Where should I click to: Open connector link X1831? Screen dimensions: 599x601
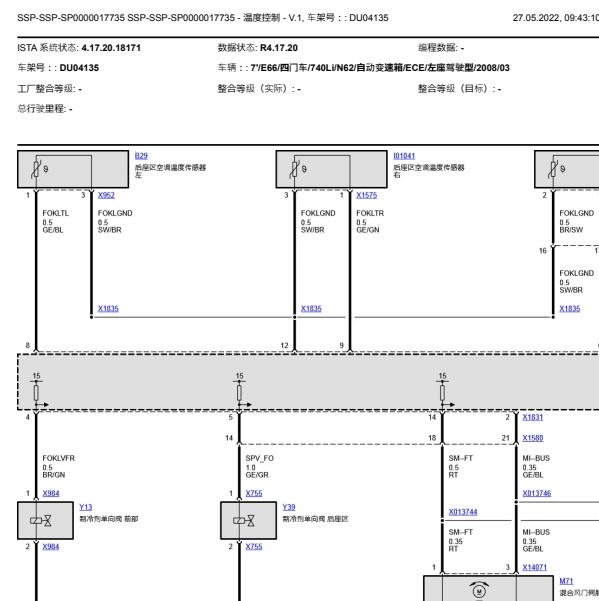coord(533,417)
